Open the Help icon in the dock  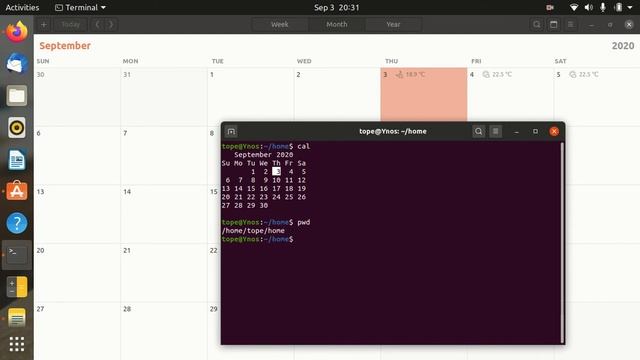17,223
